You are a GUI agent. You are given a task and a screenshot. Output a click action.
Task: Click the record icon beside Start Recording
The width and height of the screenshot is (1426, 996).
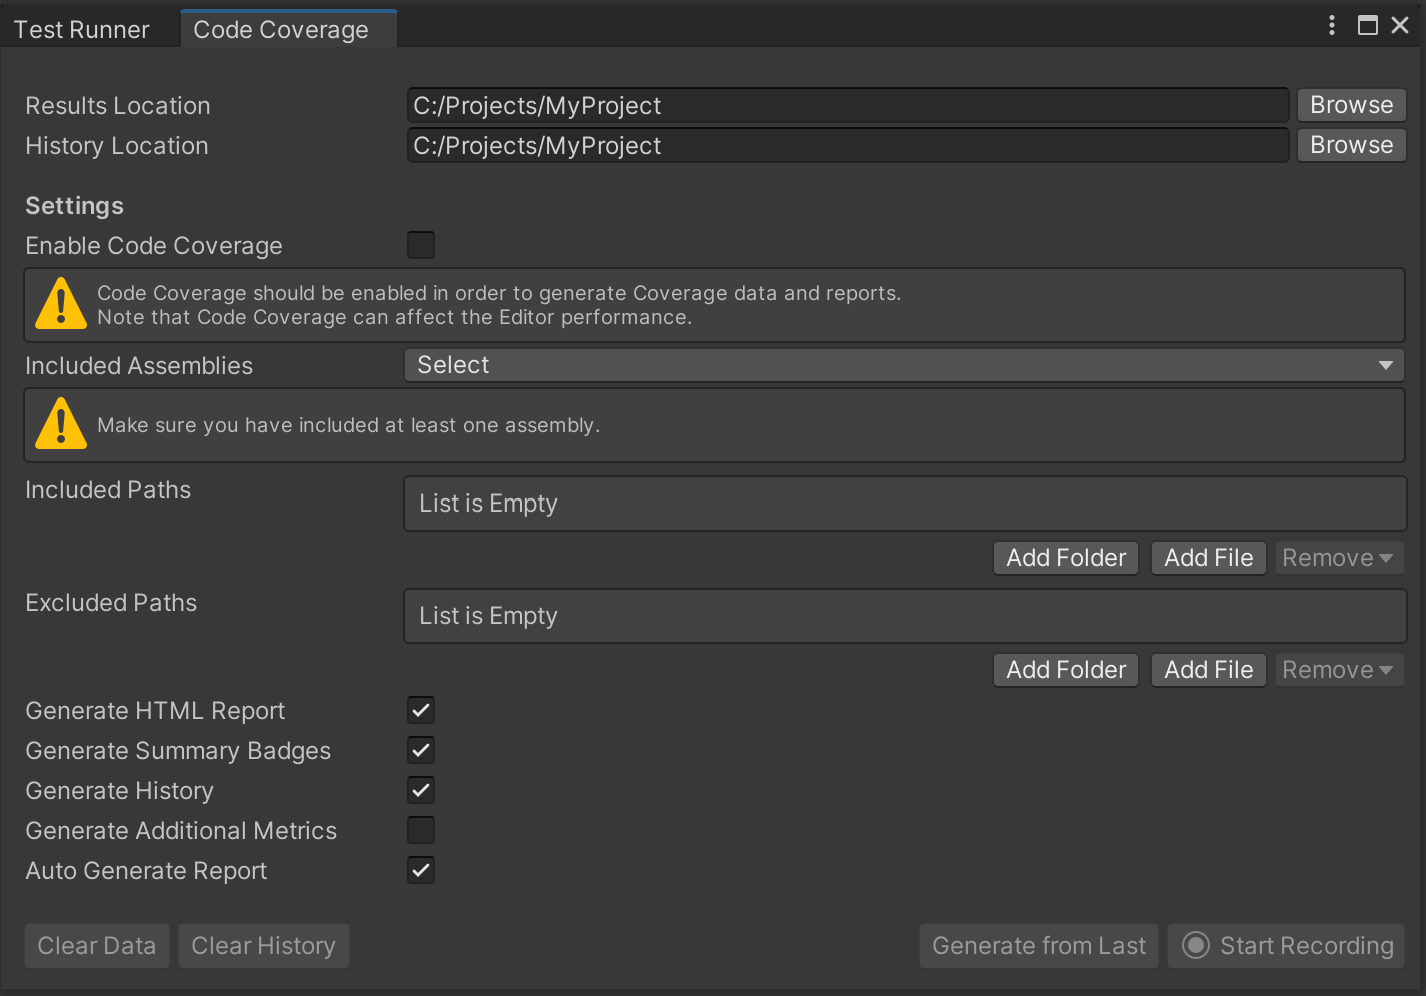tap(1196, 945)
